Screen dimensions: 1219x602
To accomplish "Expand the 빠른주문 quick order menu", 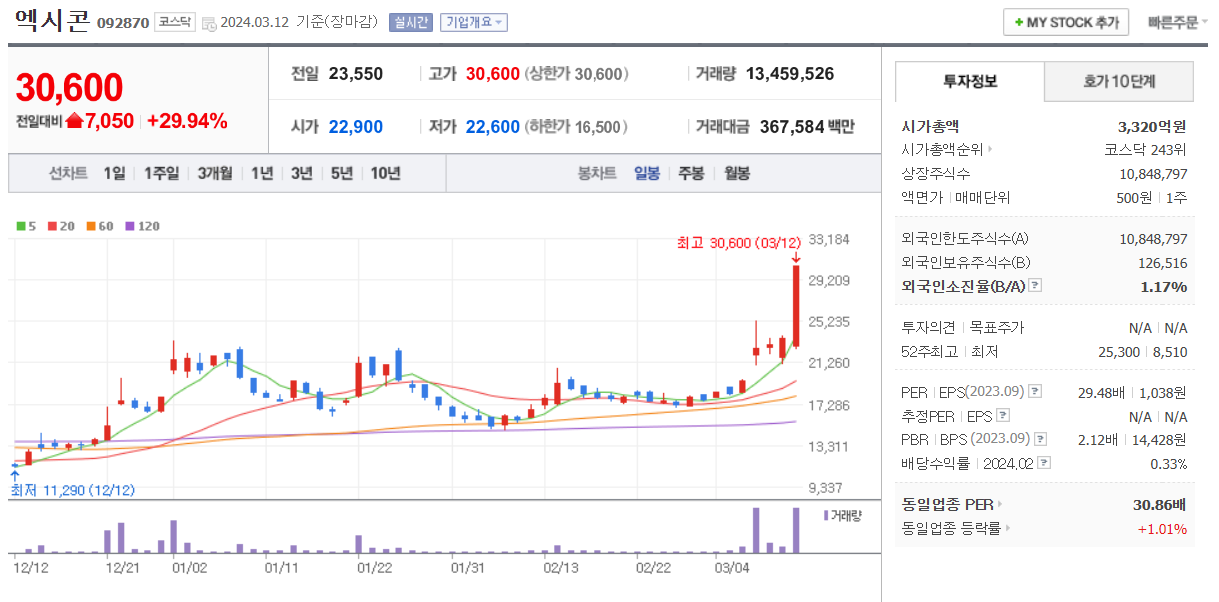I will [1178, 22].
